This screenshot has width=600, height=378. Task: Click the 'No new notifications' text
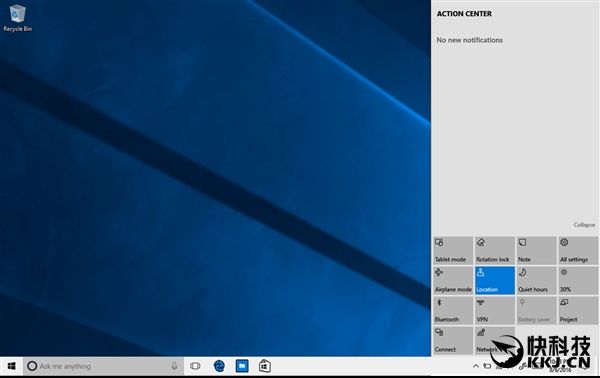click(x=470, y=40)
